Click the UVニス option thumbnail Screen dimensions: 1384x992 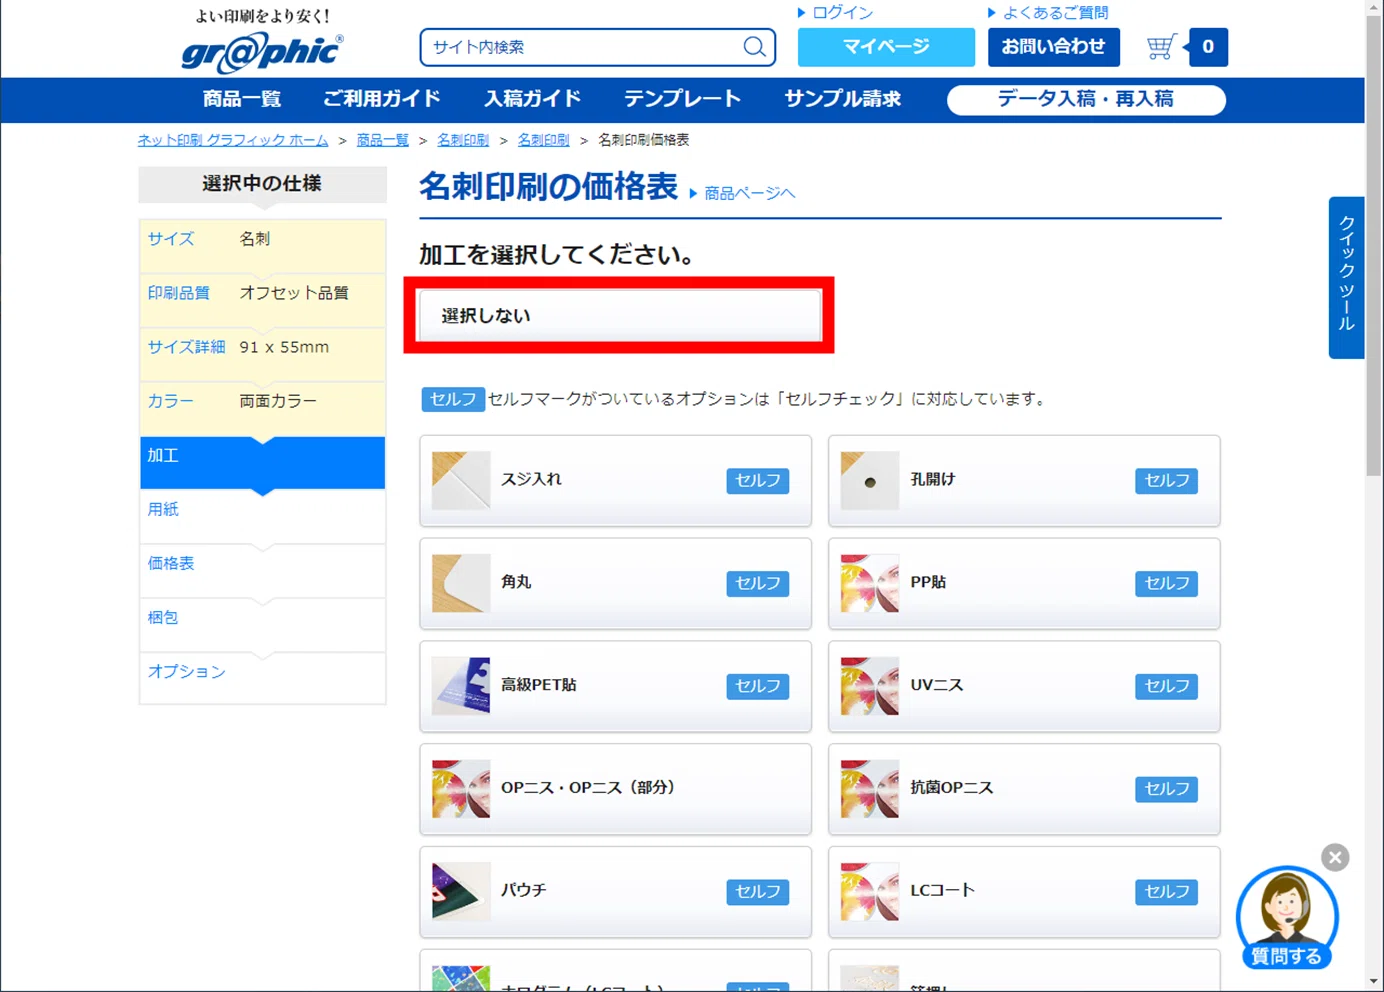pos(870,686)
